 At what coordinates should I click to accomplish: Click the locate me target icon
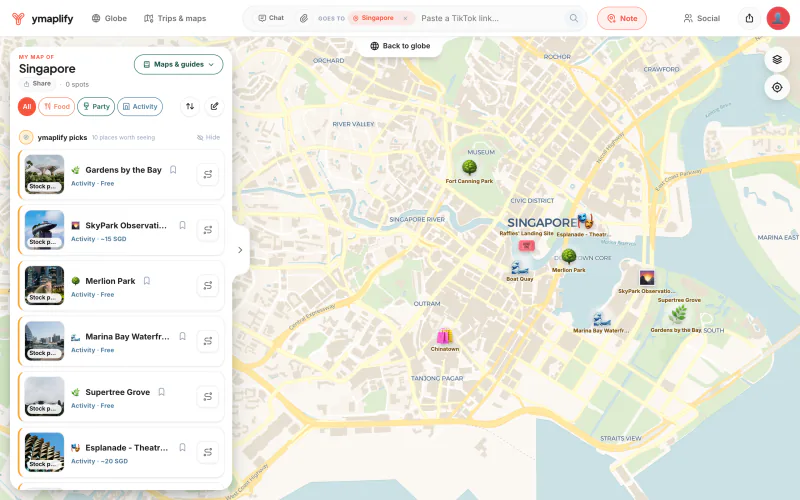tap(777, 87)
